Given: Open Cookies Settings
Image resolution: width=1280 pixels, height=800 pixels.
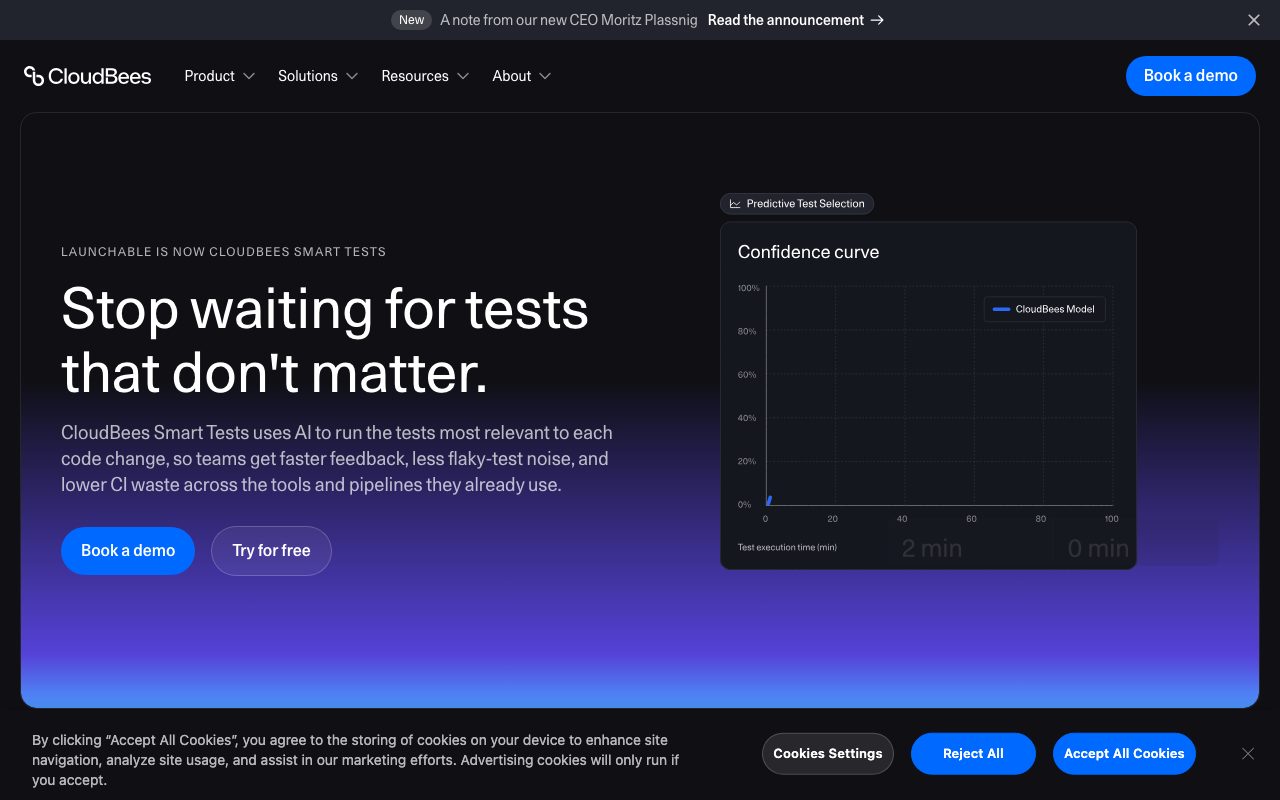Looking at the screenshot, I should point(828,754).
